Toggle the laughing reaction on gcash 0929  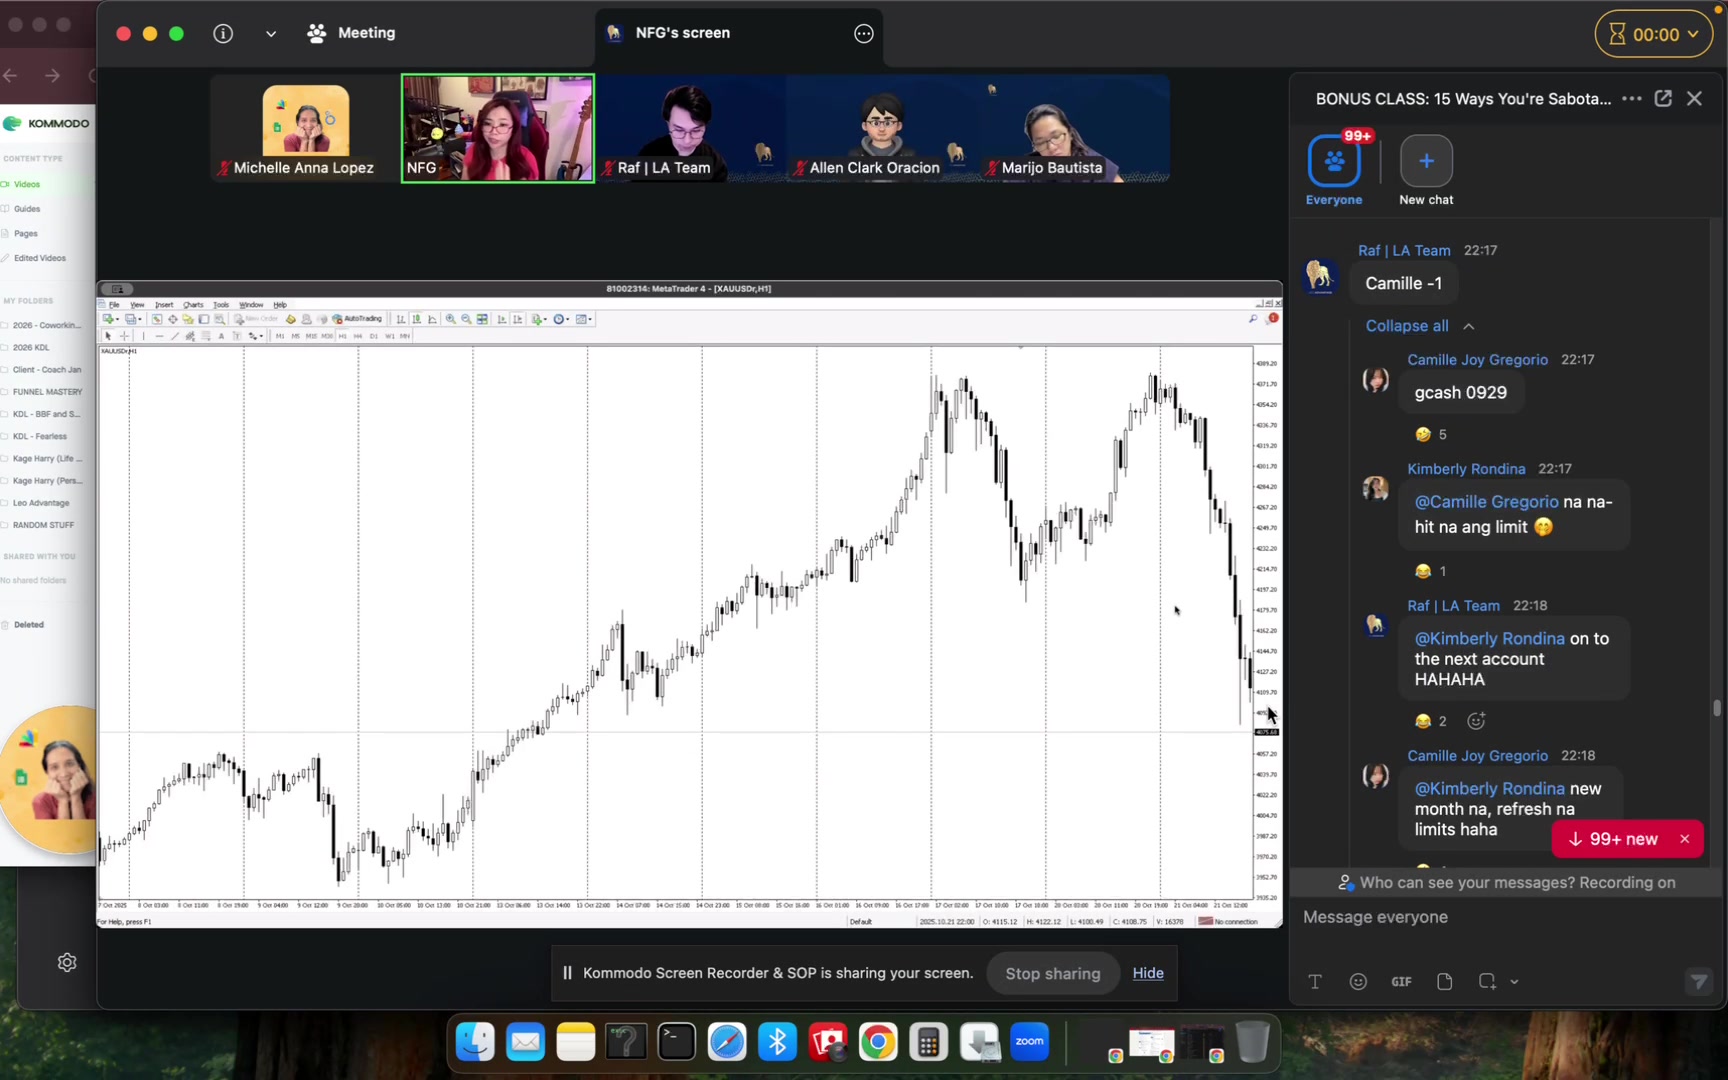(1431, 434)
